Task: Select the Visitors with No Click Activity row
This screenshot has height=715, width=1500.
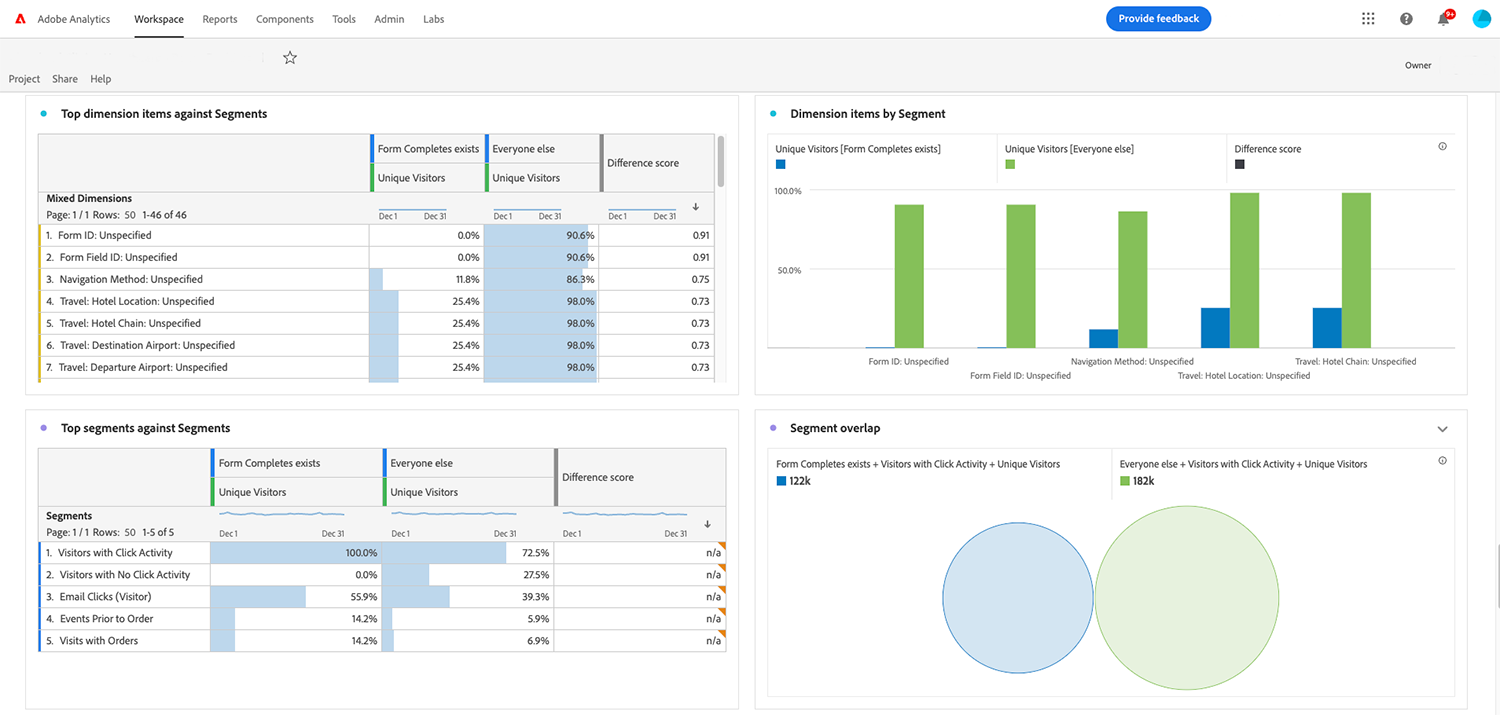Action: coord(382,575)
